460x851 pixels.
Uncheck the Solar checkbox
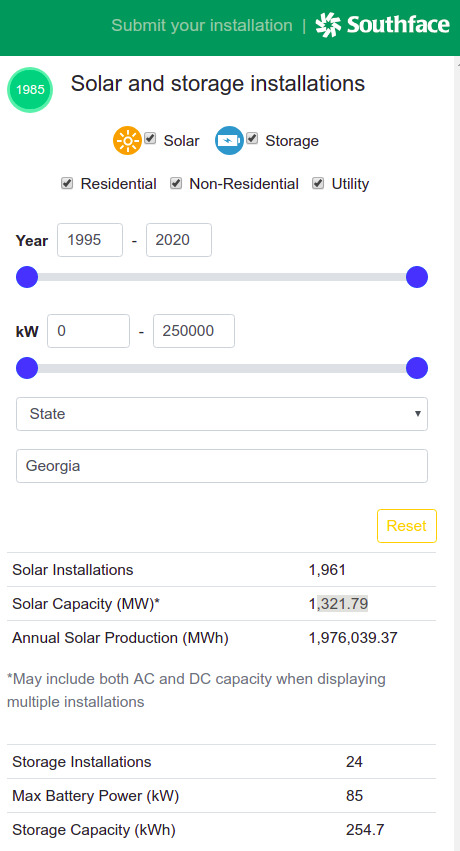[150, 138]
